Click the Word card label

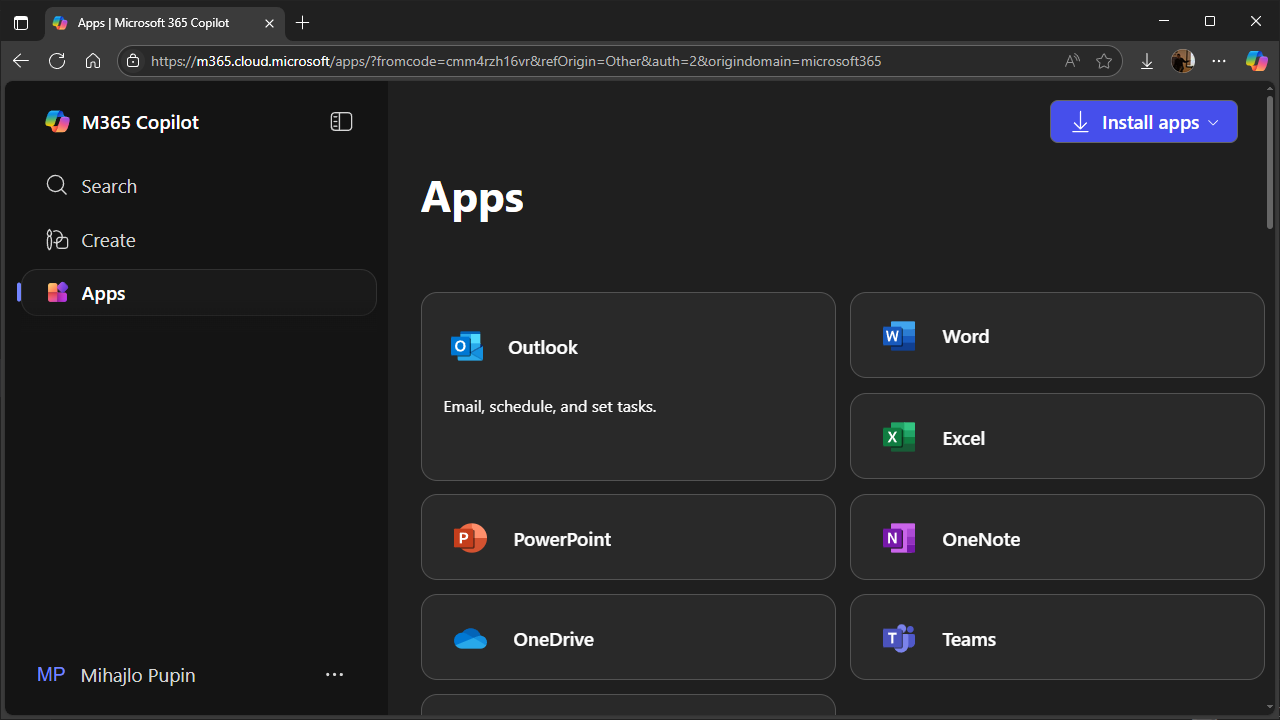pyautogui.click(x=966, y=336)
